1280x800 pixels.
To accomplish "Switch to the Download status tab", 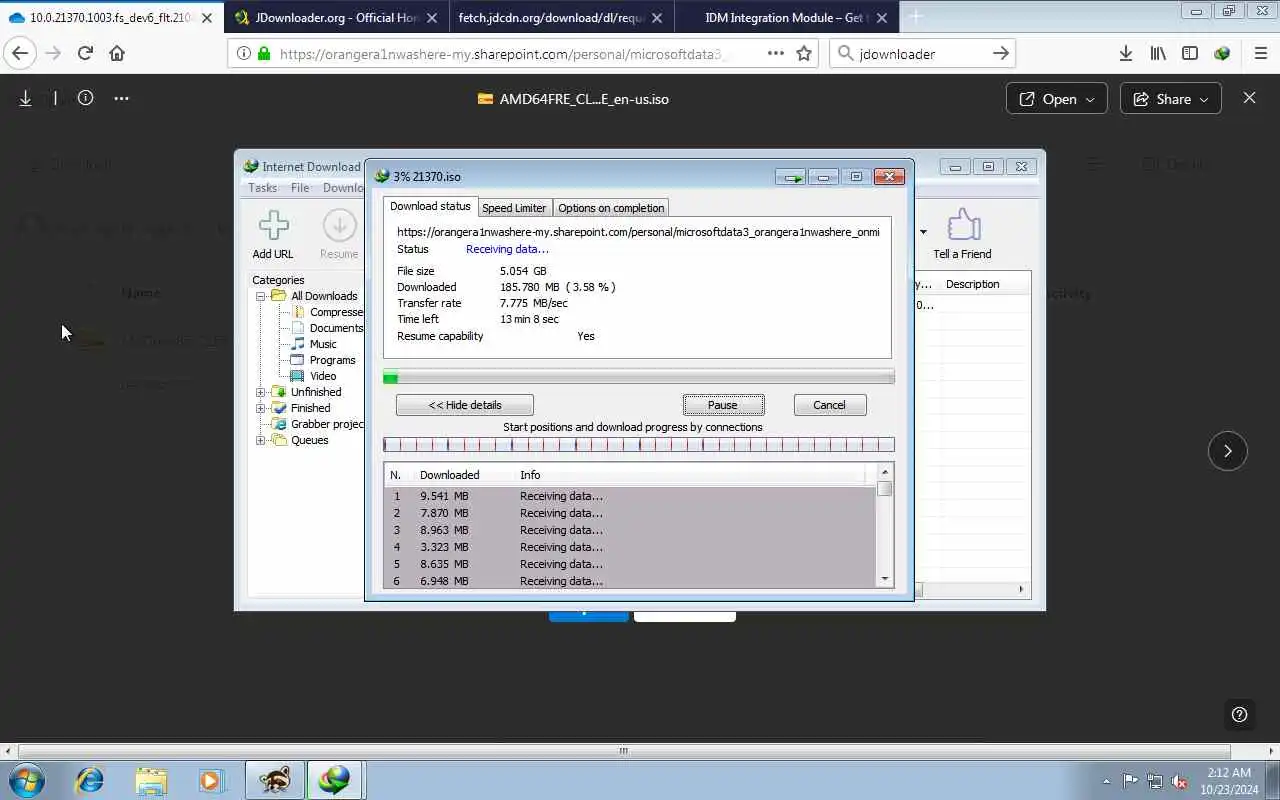I will [x=430, y=206].
